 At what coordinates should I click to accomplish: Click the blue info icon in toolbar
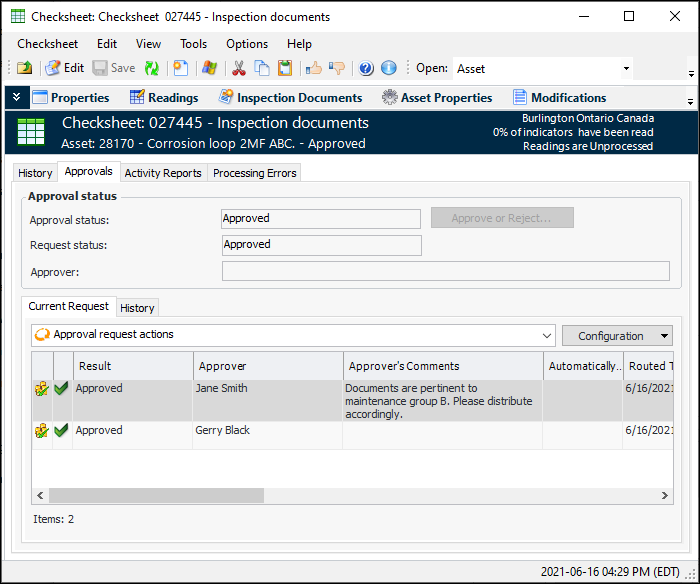[x=389, y=68]
